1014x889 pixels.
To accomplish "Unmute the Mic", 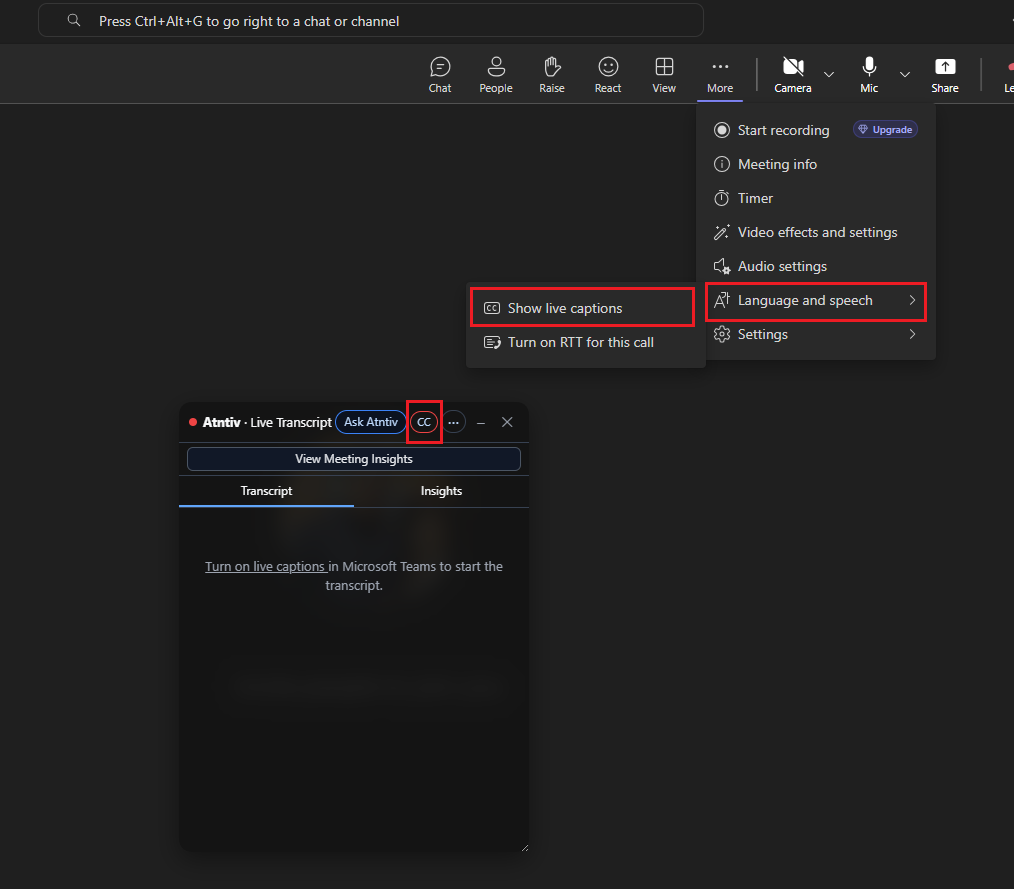I will [x=868, y=74].
